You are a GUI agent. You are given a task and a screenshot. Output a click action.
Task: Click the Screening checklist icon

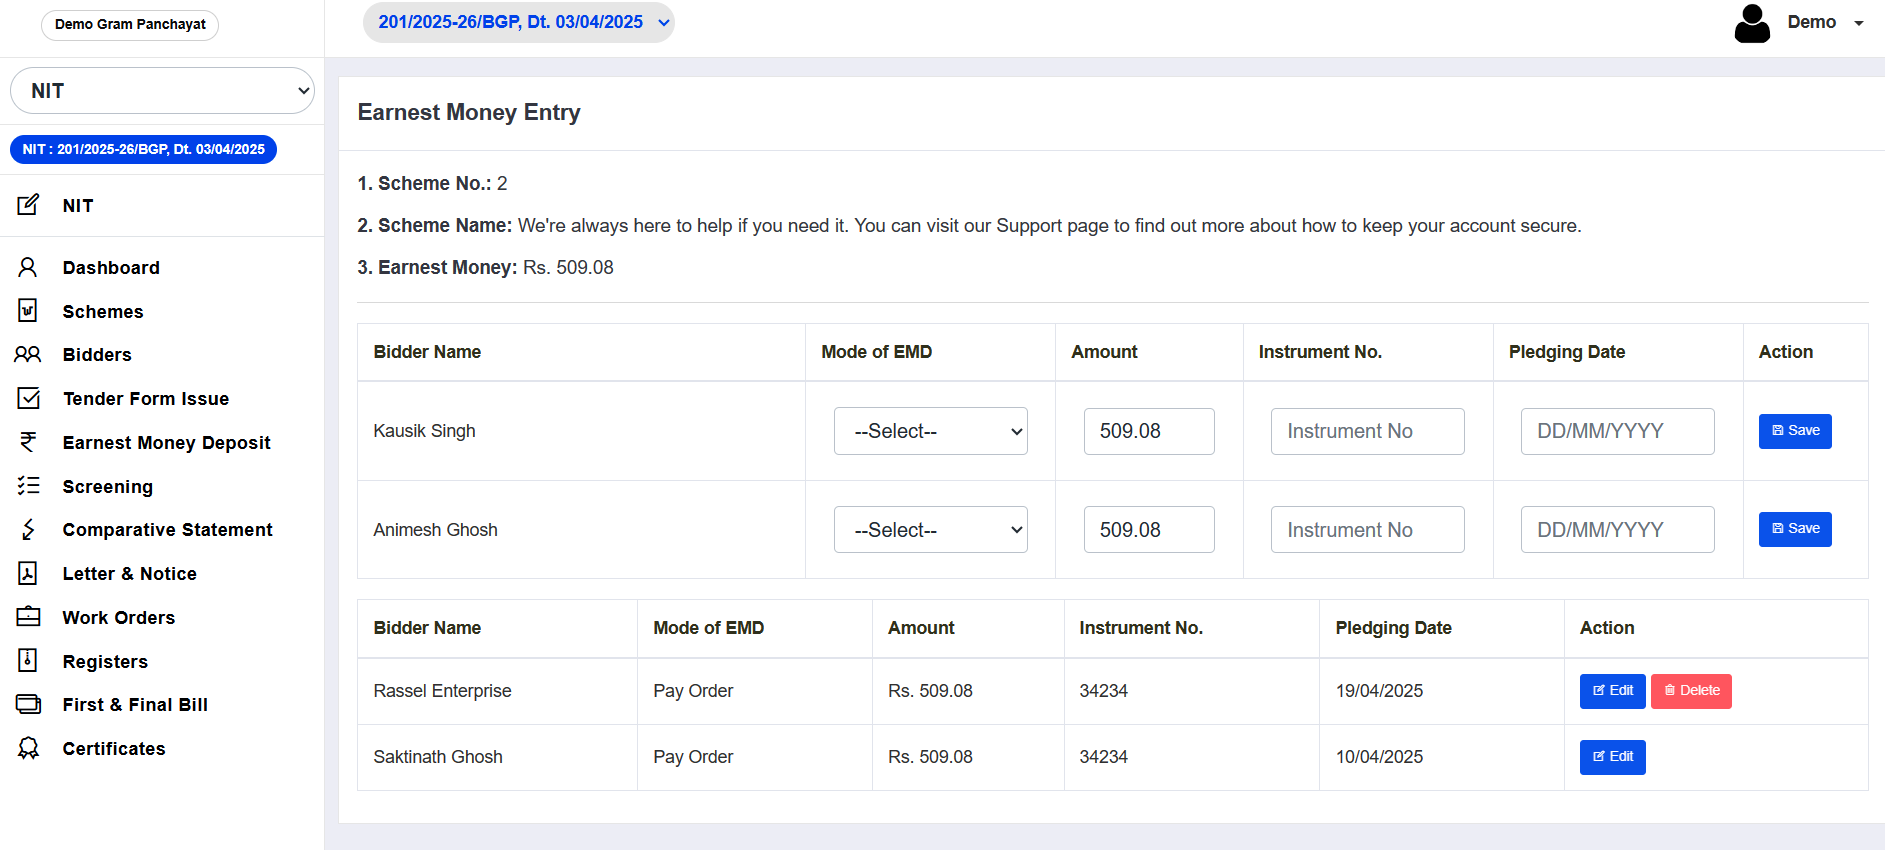28,486
